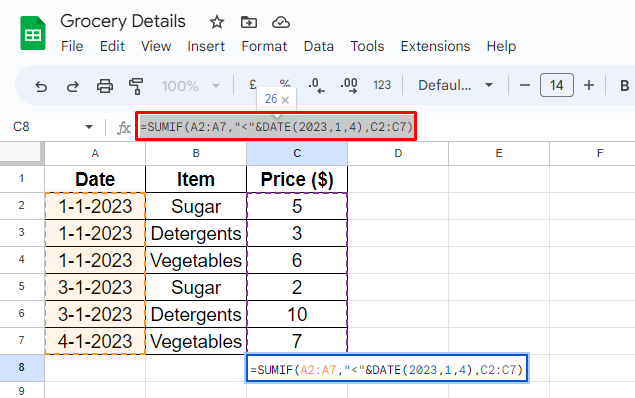Toggle bold formatting button
The width and height of the screenshot is (635, 398).
[x=624, y=85]
